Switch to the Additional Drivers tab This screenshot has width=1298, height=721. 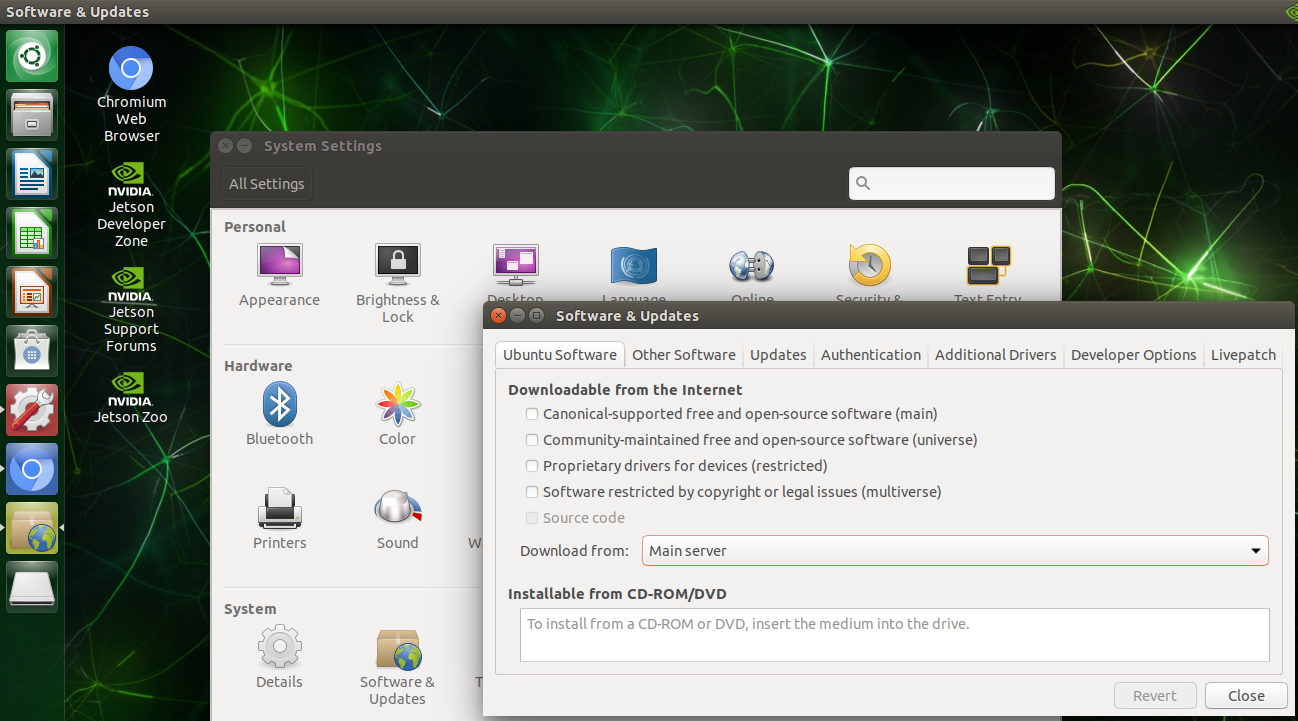pos(996,355)
